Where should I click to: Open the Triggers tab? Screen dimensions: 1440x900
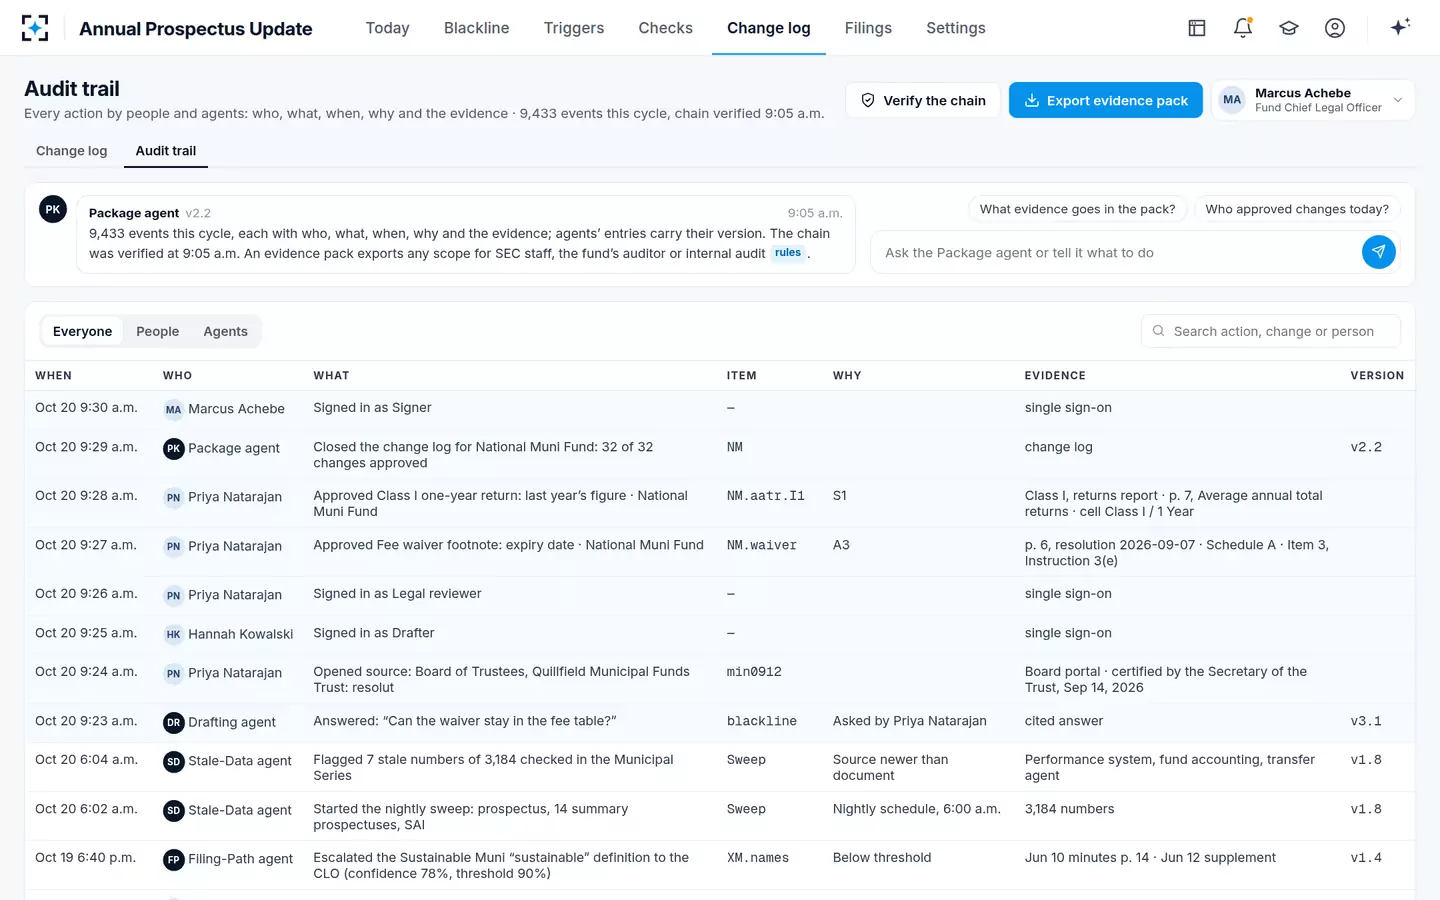[x=574, y=28]
